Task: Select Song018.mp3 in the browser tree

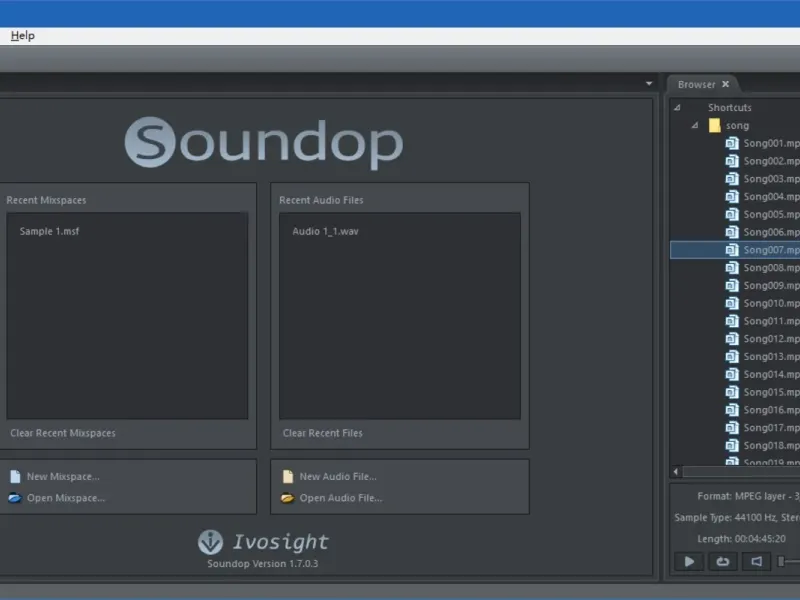Action: (771, 445)
